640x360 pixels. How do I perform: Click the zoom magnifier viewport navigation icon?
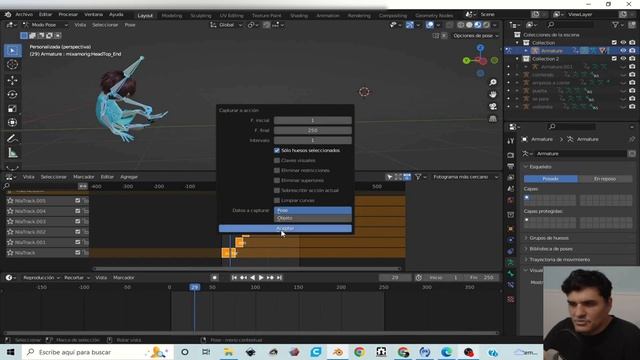(493, 82)
